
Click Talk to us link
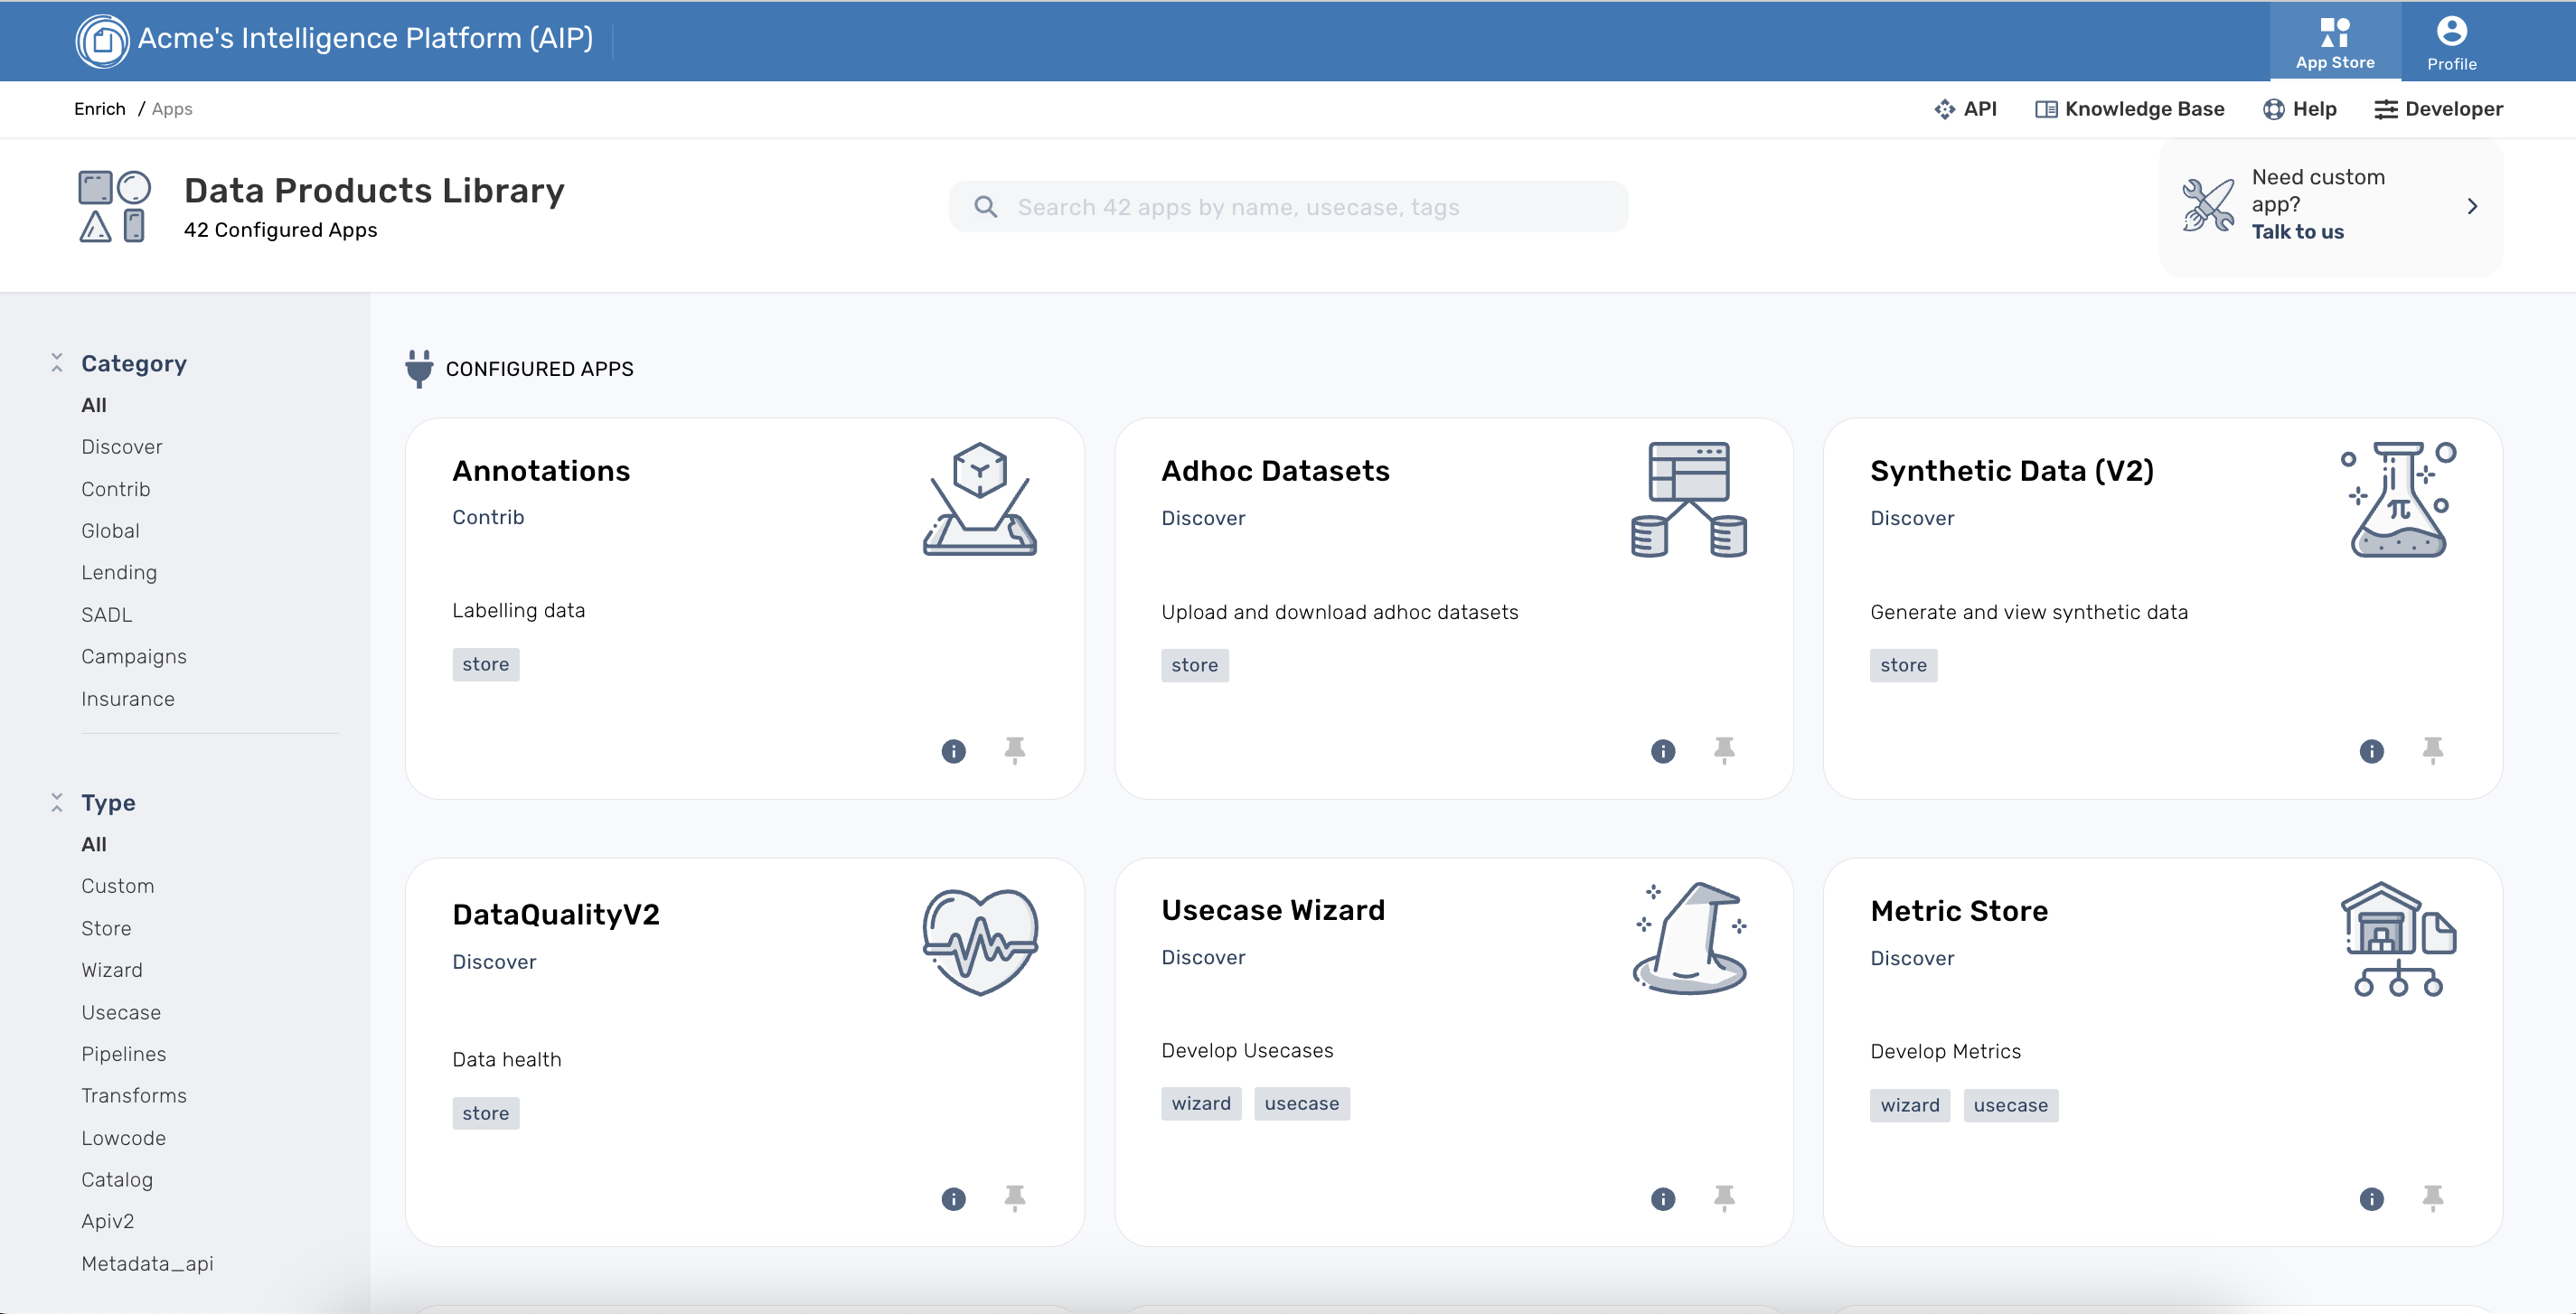[x=2298, y=230]
